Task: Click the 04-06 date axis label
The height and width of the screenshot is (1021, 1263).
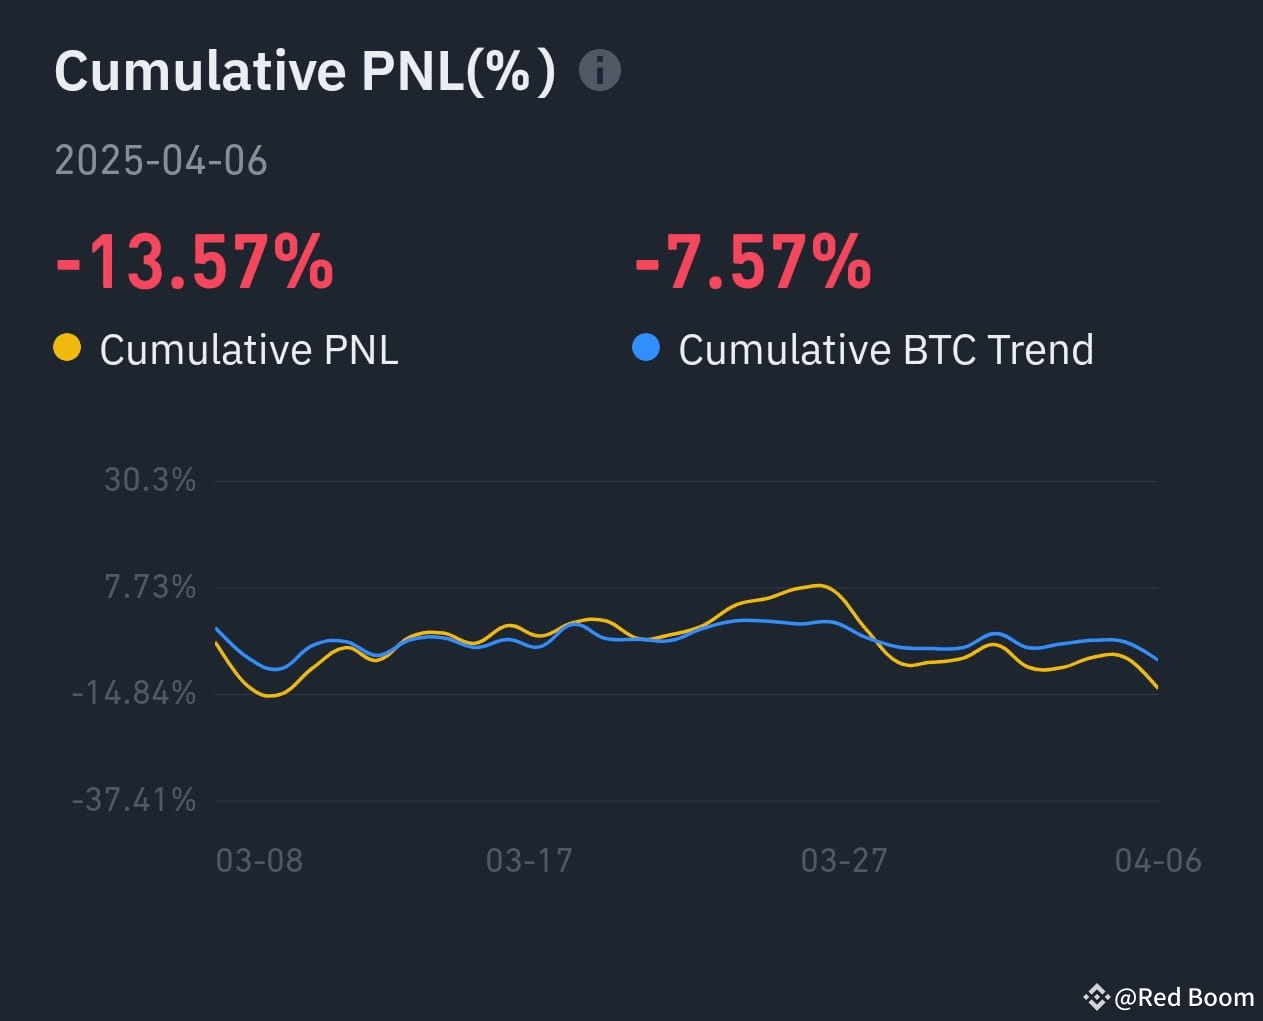Action: 1158,860
